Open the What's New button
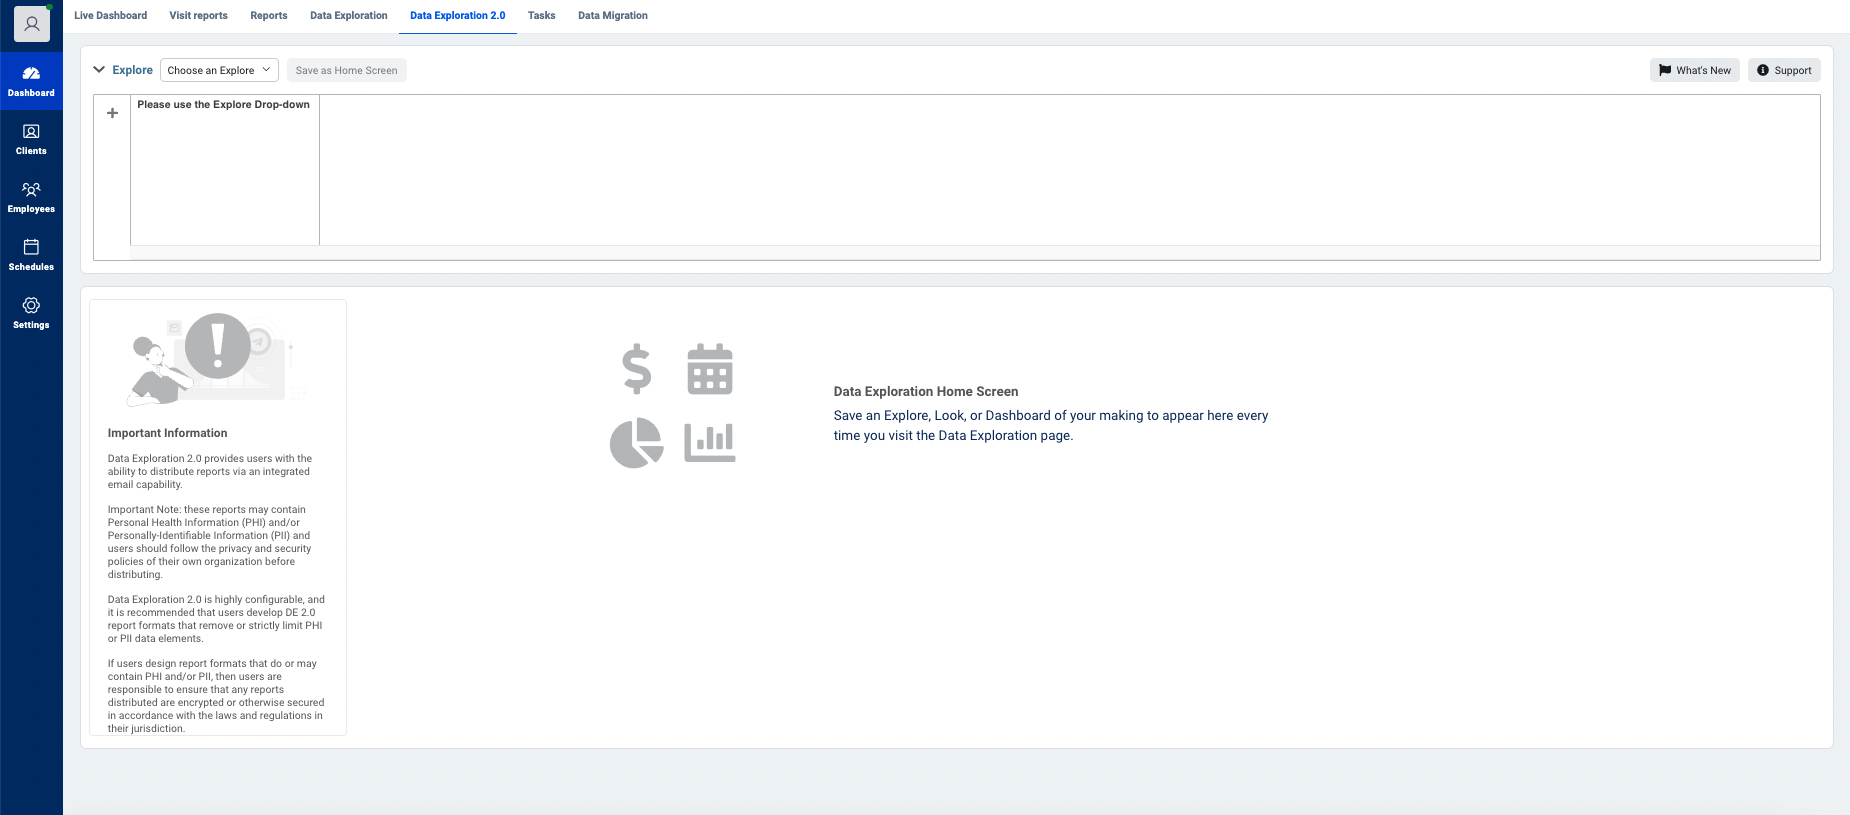The height and width of the screenshot is (815, 1850). tap(1694, 70)
